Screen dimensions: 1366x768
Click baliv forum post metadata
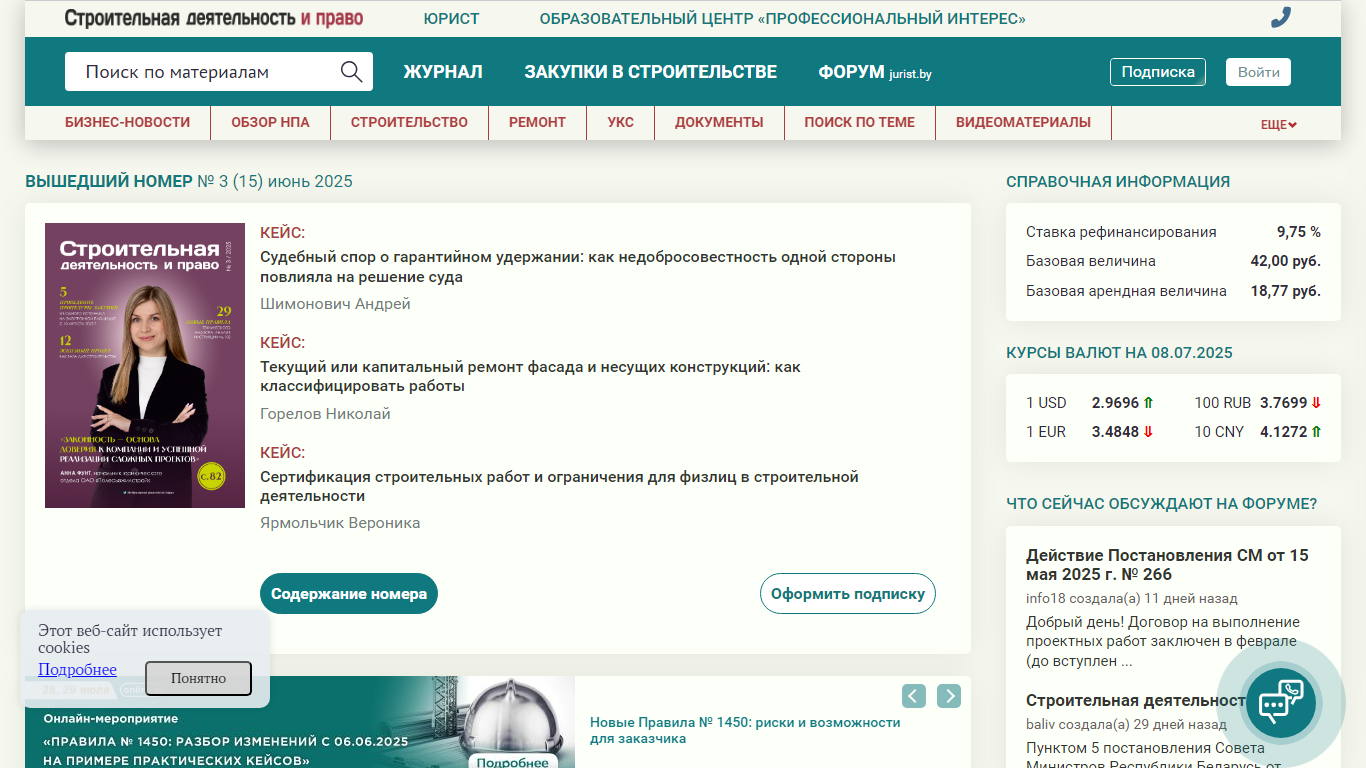1126,724
